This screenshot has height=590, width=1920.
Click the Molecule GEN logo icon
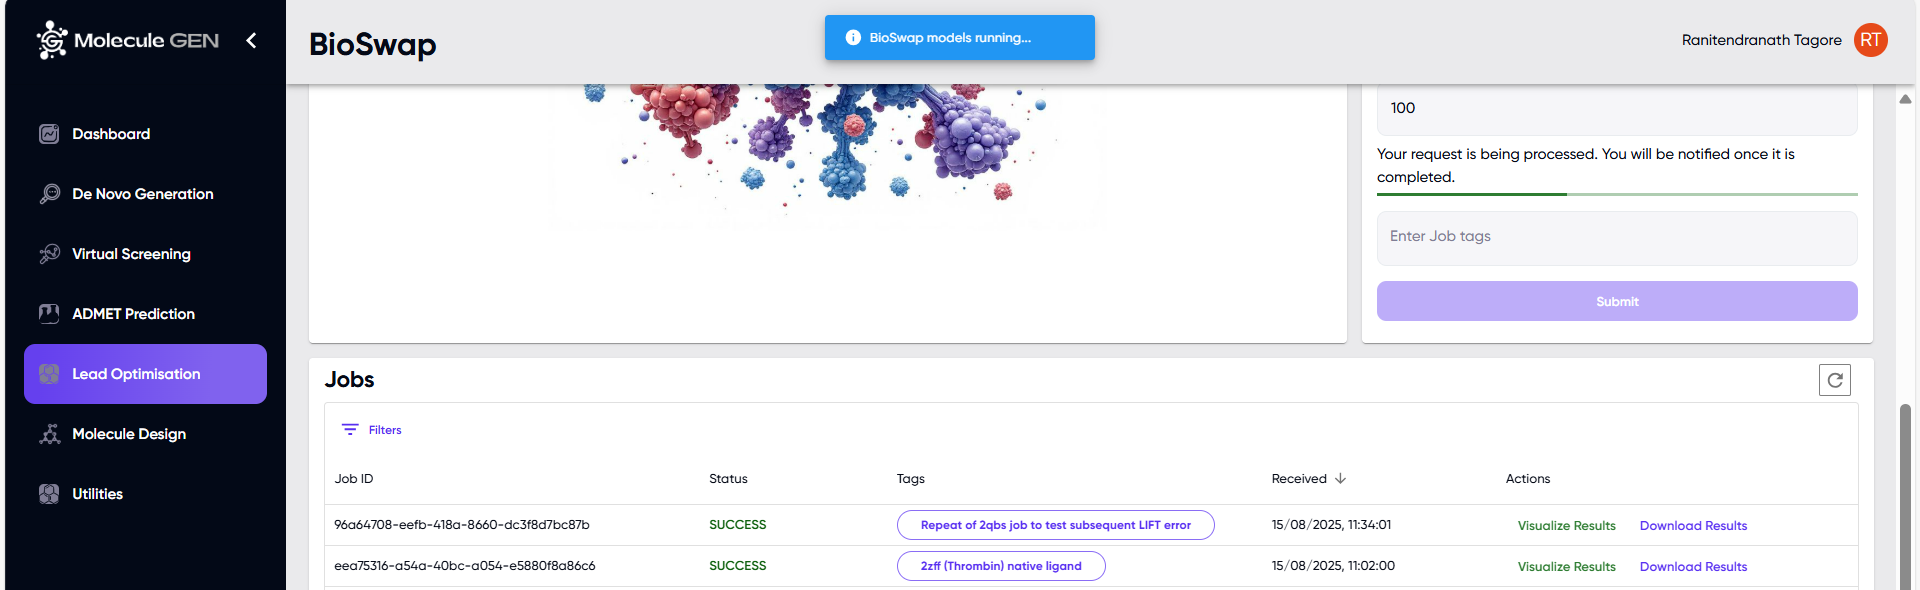[x=52, y=40]
